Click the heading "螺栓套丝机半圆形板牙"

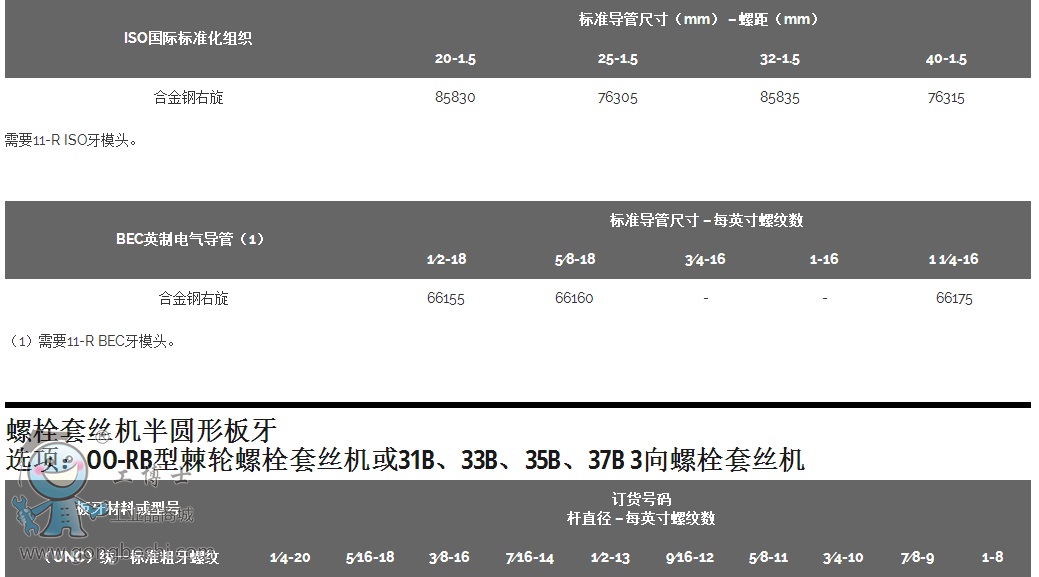click(x=141, y=431)
